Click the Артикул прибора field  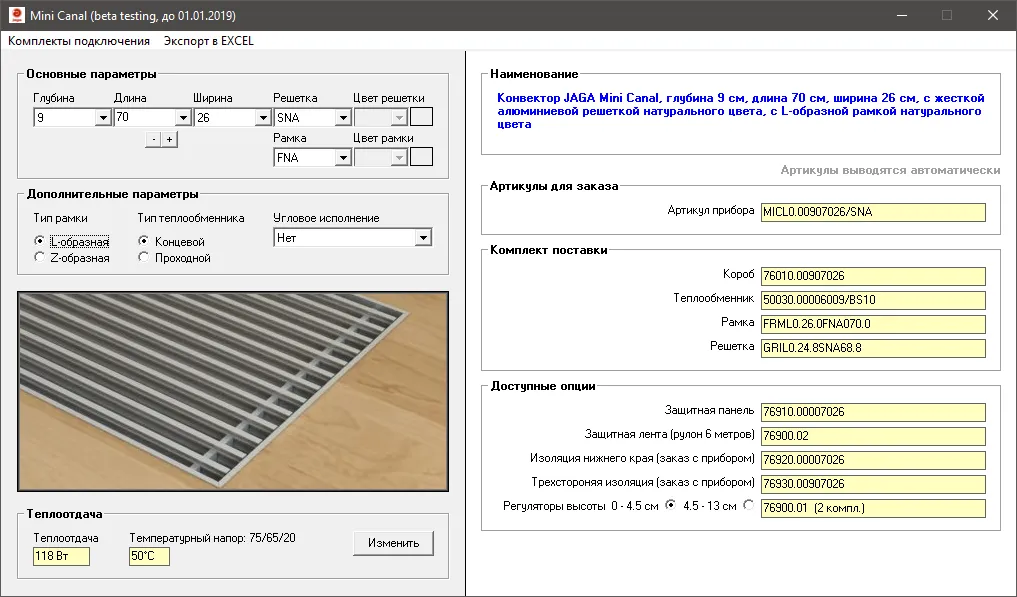[873, 212]
